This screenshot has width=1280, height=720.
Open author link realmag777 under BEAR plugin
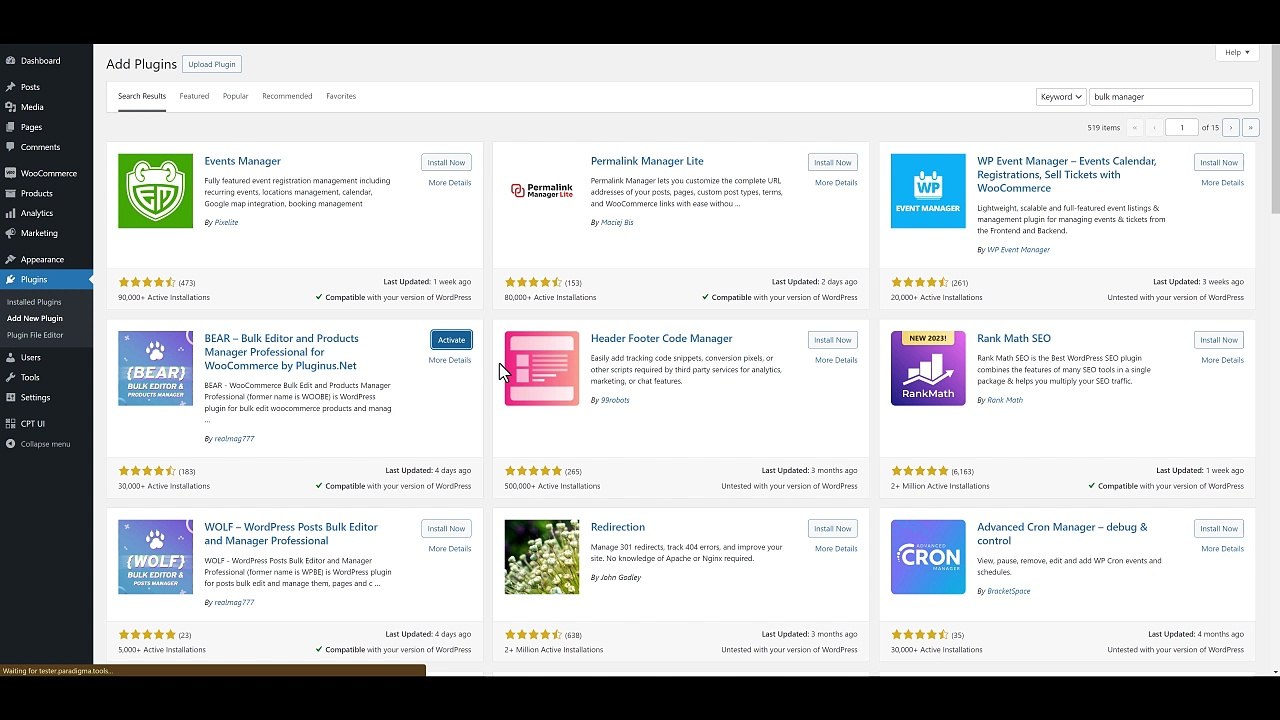[234, 438]
